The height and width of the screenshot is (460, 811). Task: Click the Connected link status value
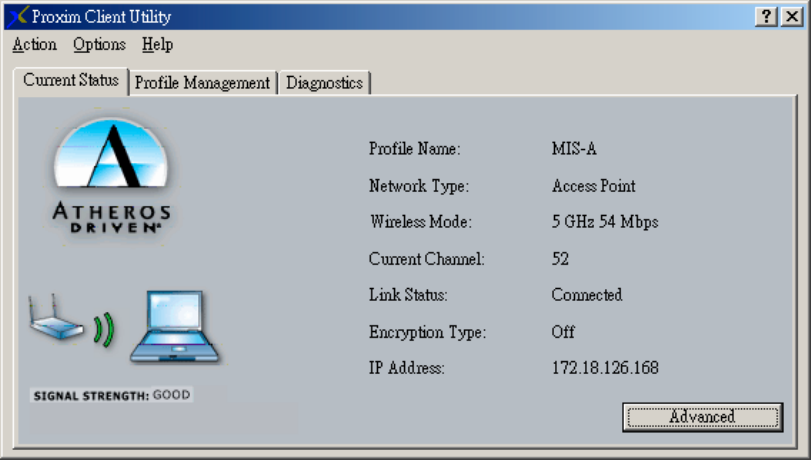tap(587, 295)
